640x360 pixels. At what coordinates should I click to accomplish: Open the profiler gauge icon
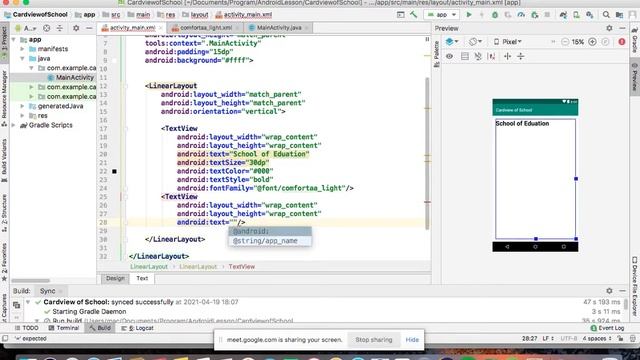point(521,15)
